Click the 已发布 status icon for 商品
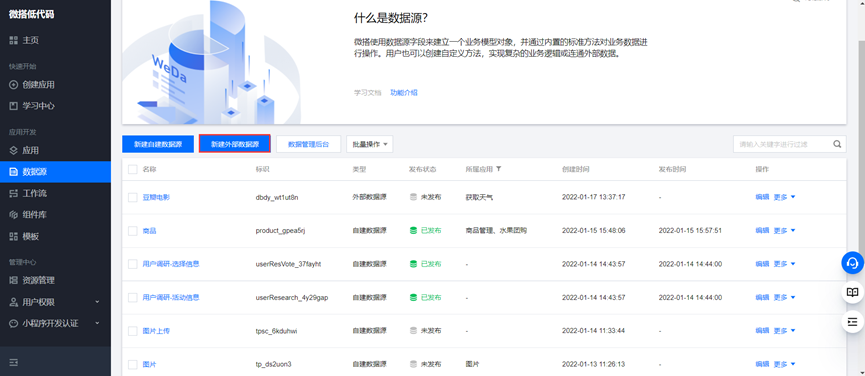This screenshot has height=376, width=865. [413, 230]
